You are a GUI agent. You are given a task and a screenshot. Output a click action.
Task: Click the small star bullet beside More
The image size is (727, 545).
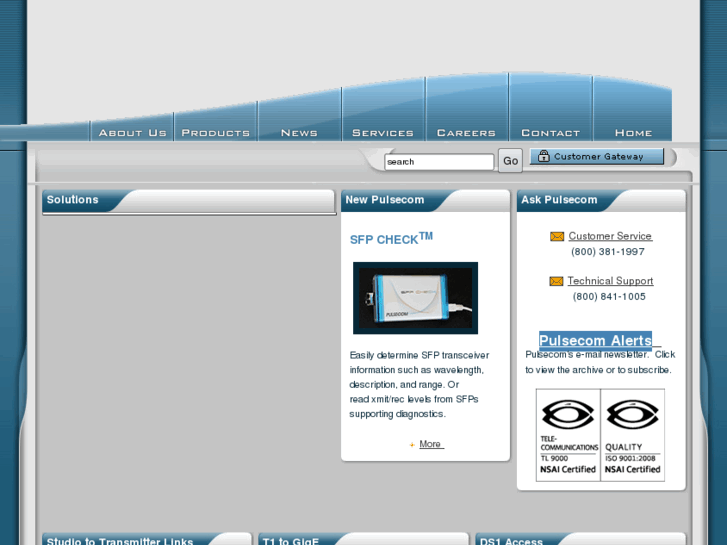coord(412,445)
